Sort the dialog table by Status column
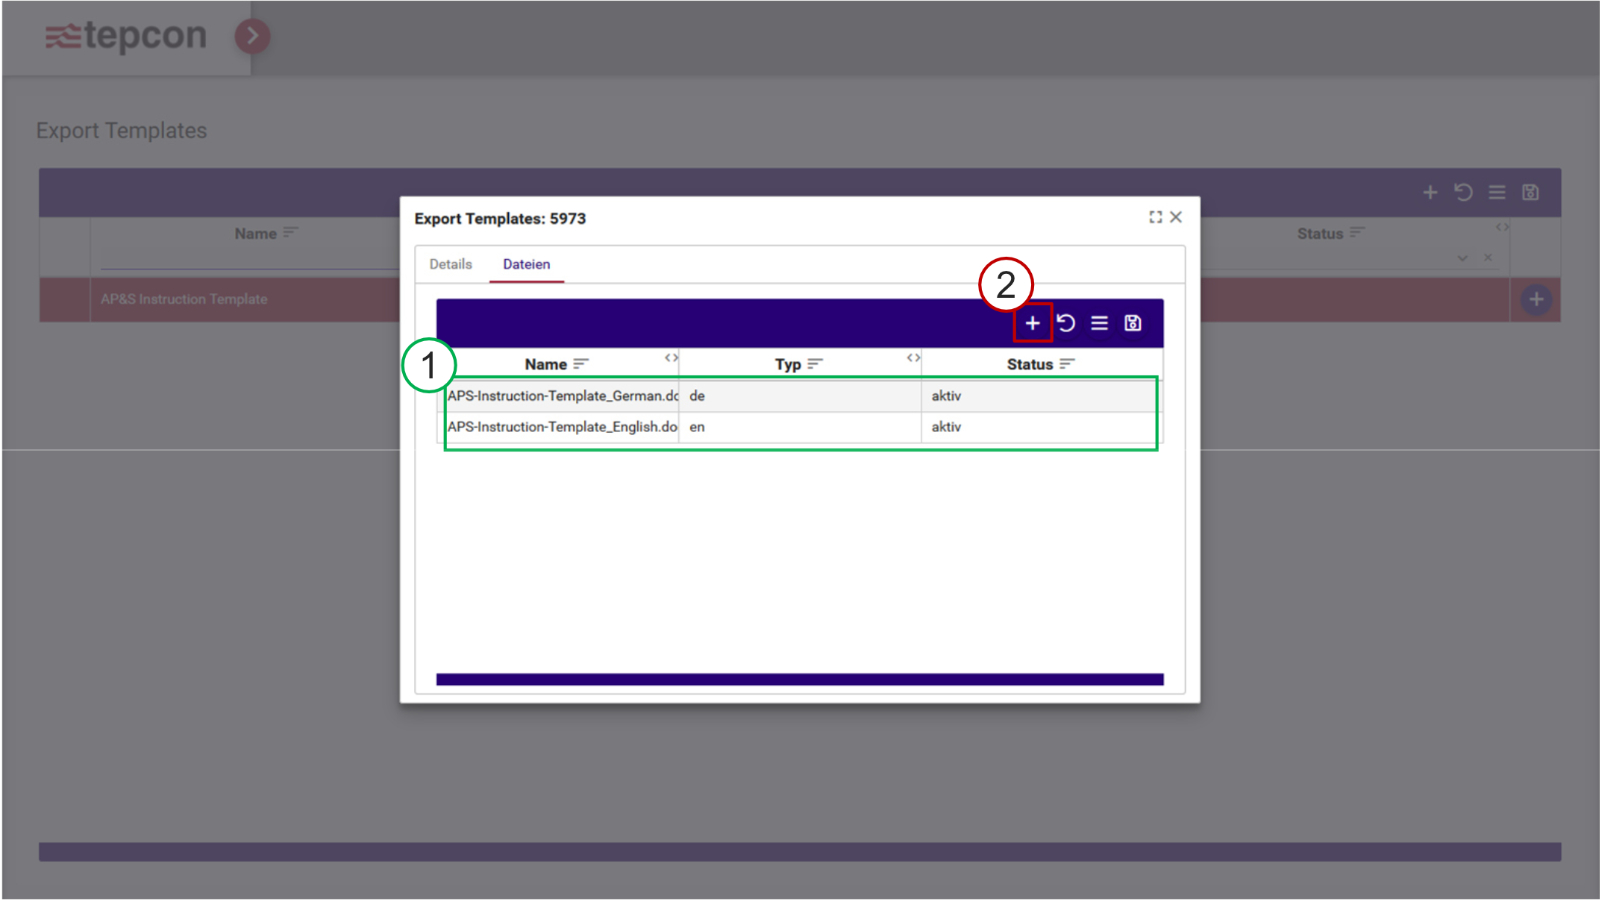The image size is (1600, 900). coord(1067,364)
